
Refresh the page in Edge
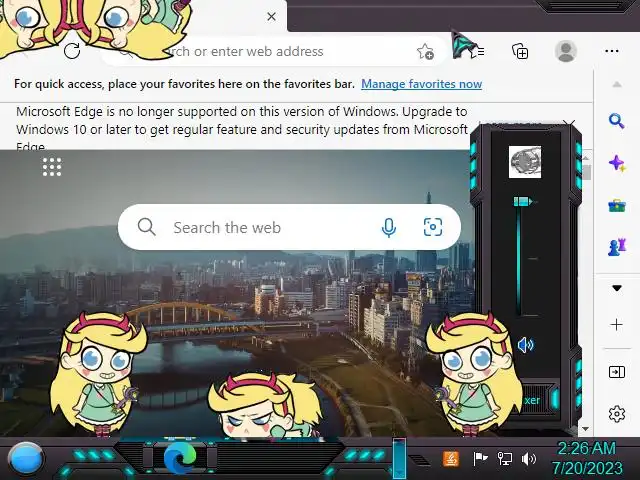coord(72,51)
